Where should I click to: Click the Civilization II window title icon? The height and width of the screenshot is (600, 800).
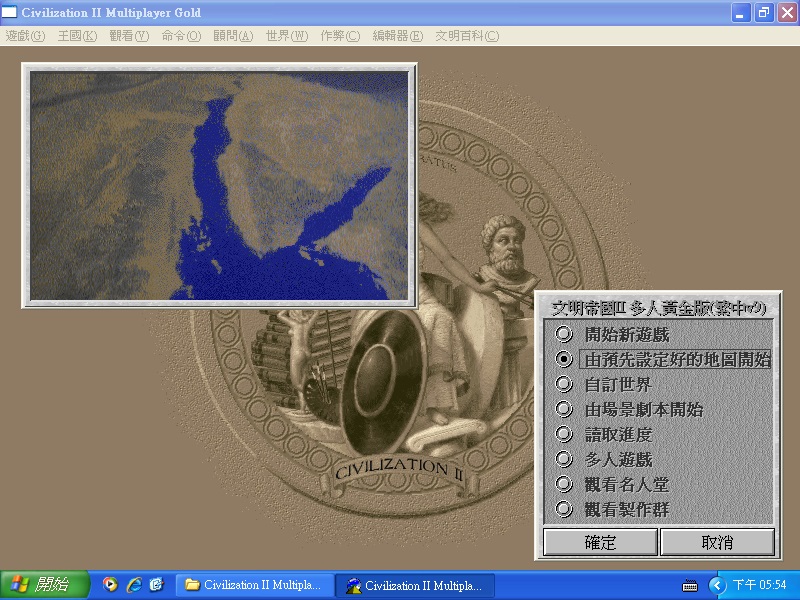9,12
